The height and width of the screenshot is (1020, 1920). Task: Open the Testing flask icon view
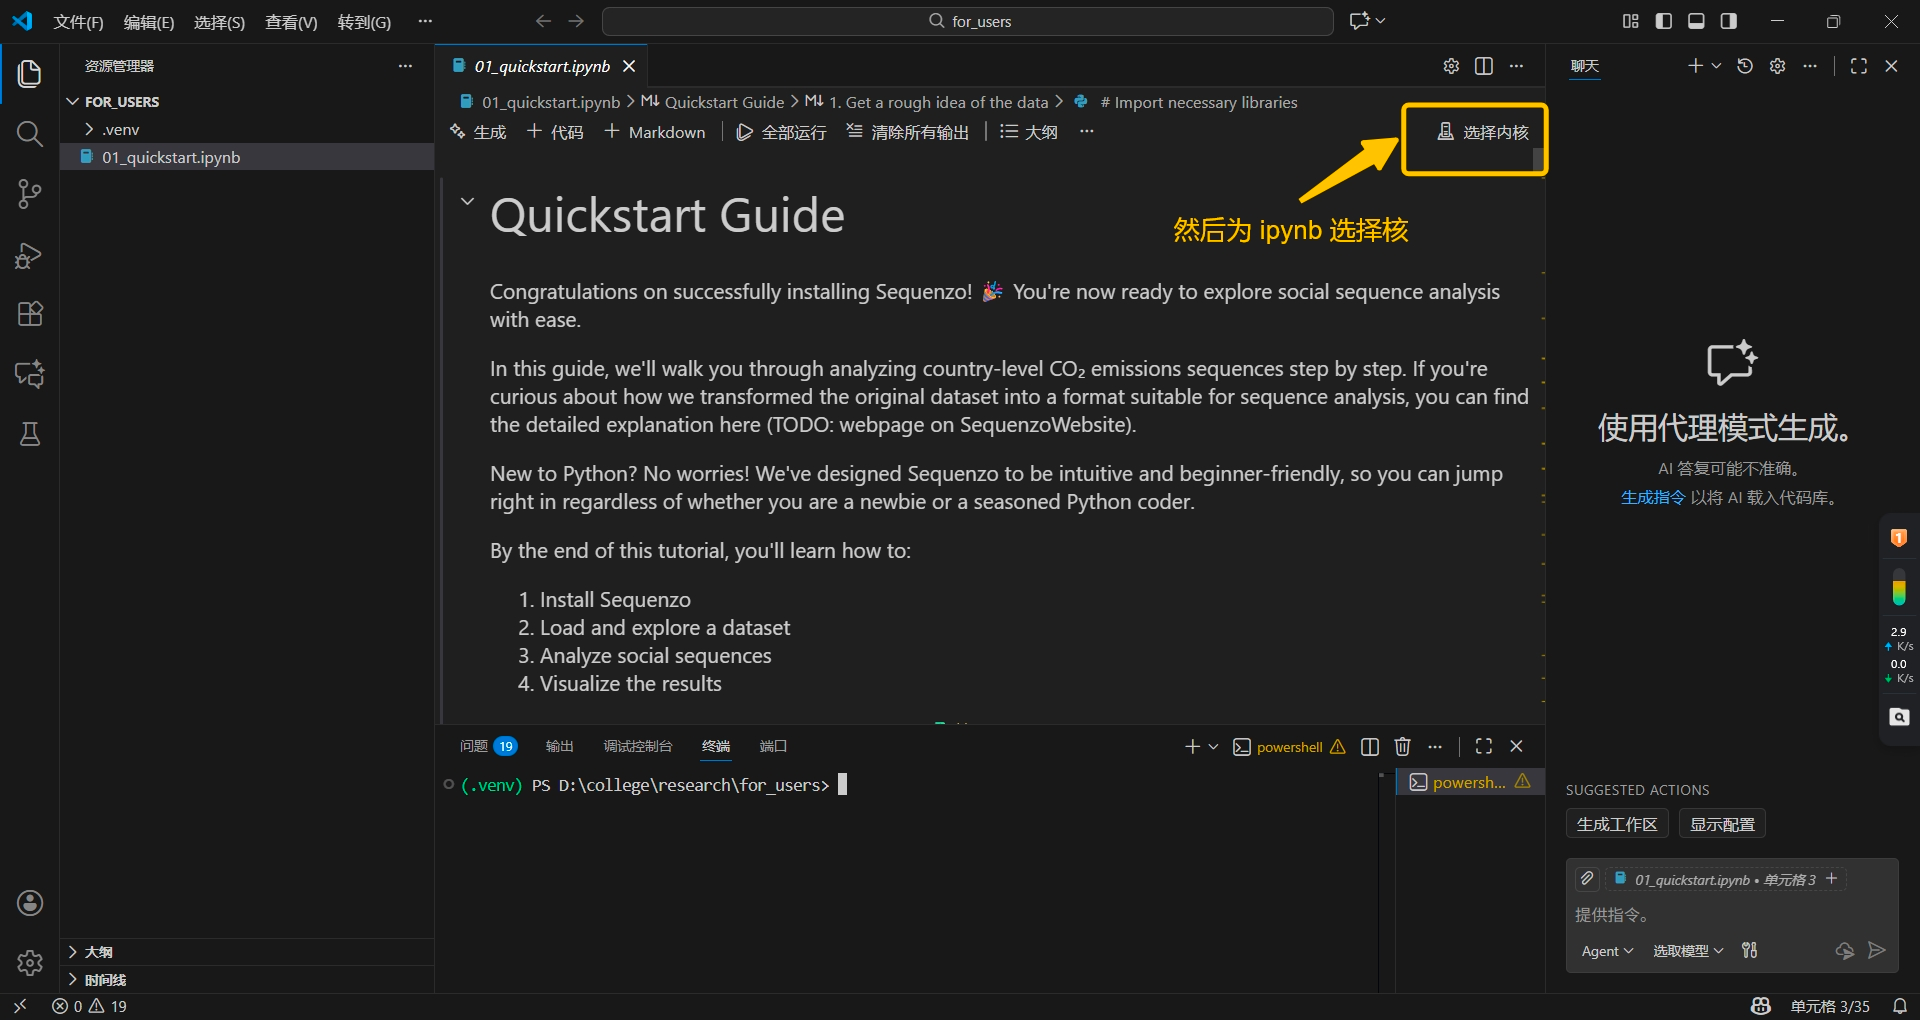point(30,434)
